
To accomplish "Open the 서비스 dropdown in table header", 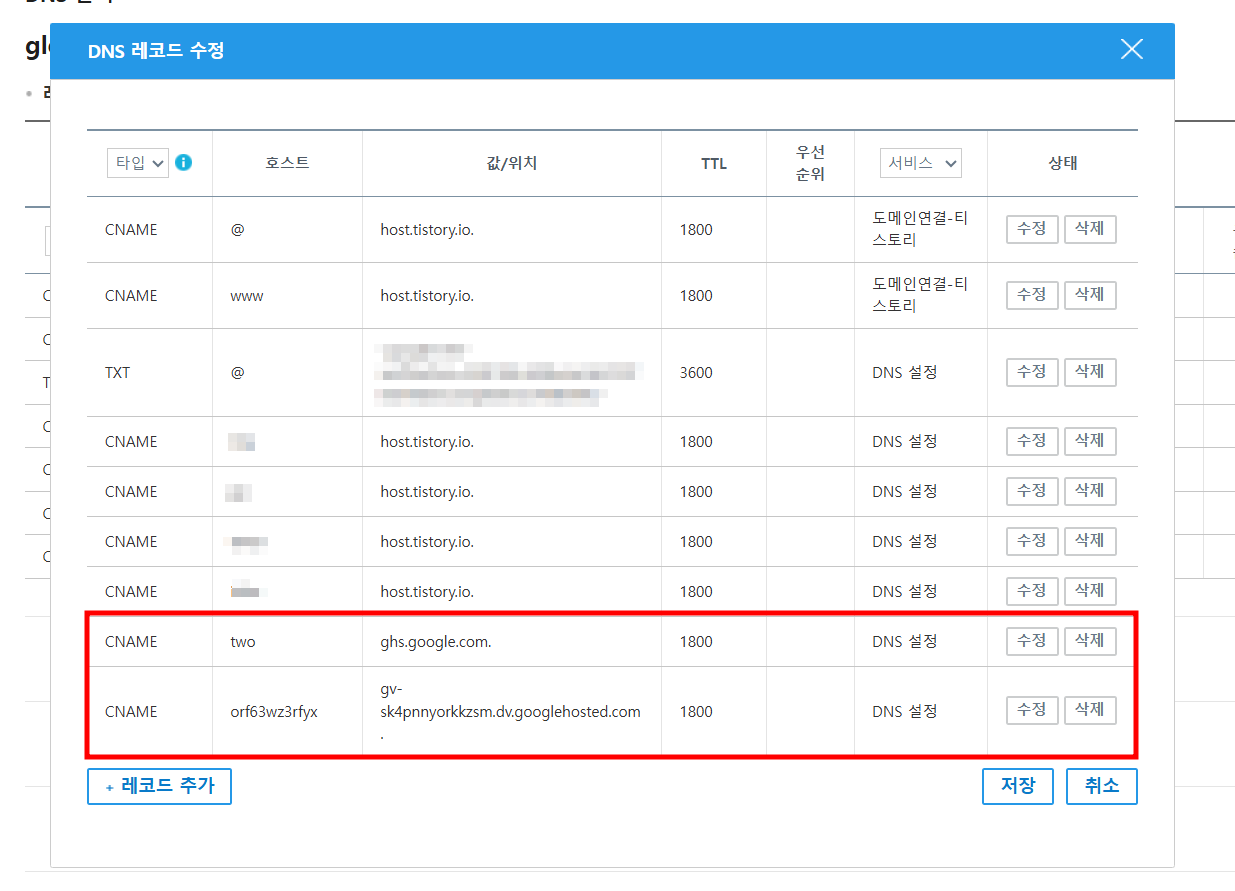I will point(921,163).
